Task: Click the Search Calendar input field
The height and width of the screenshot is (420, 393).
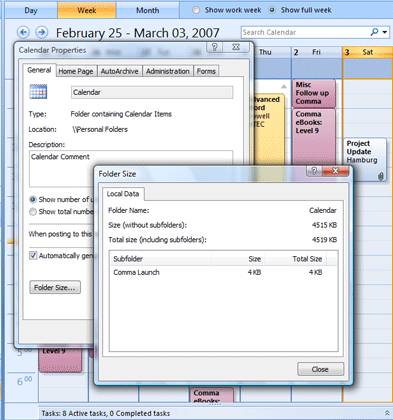Action: pyautogui.click(x=305, y=32)
